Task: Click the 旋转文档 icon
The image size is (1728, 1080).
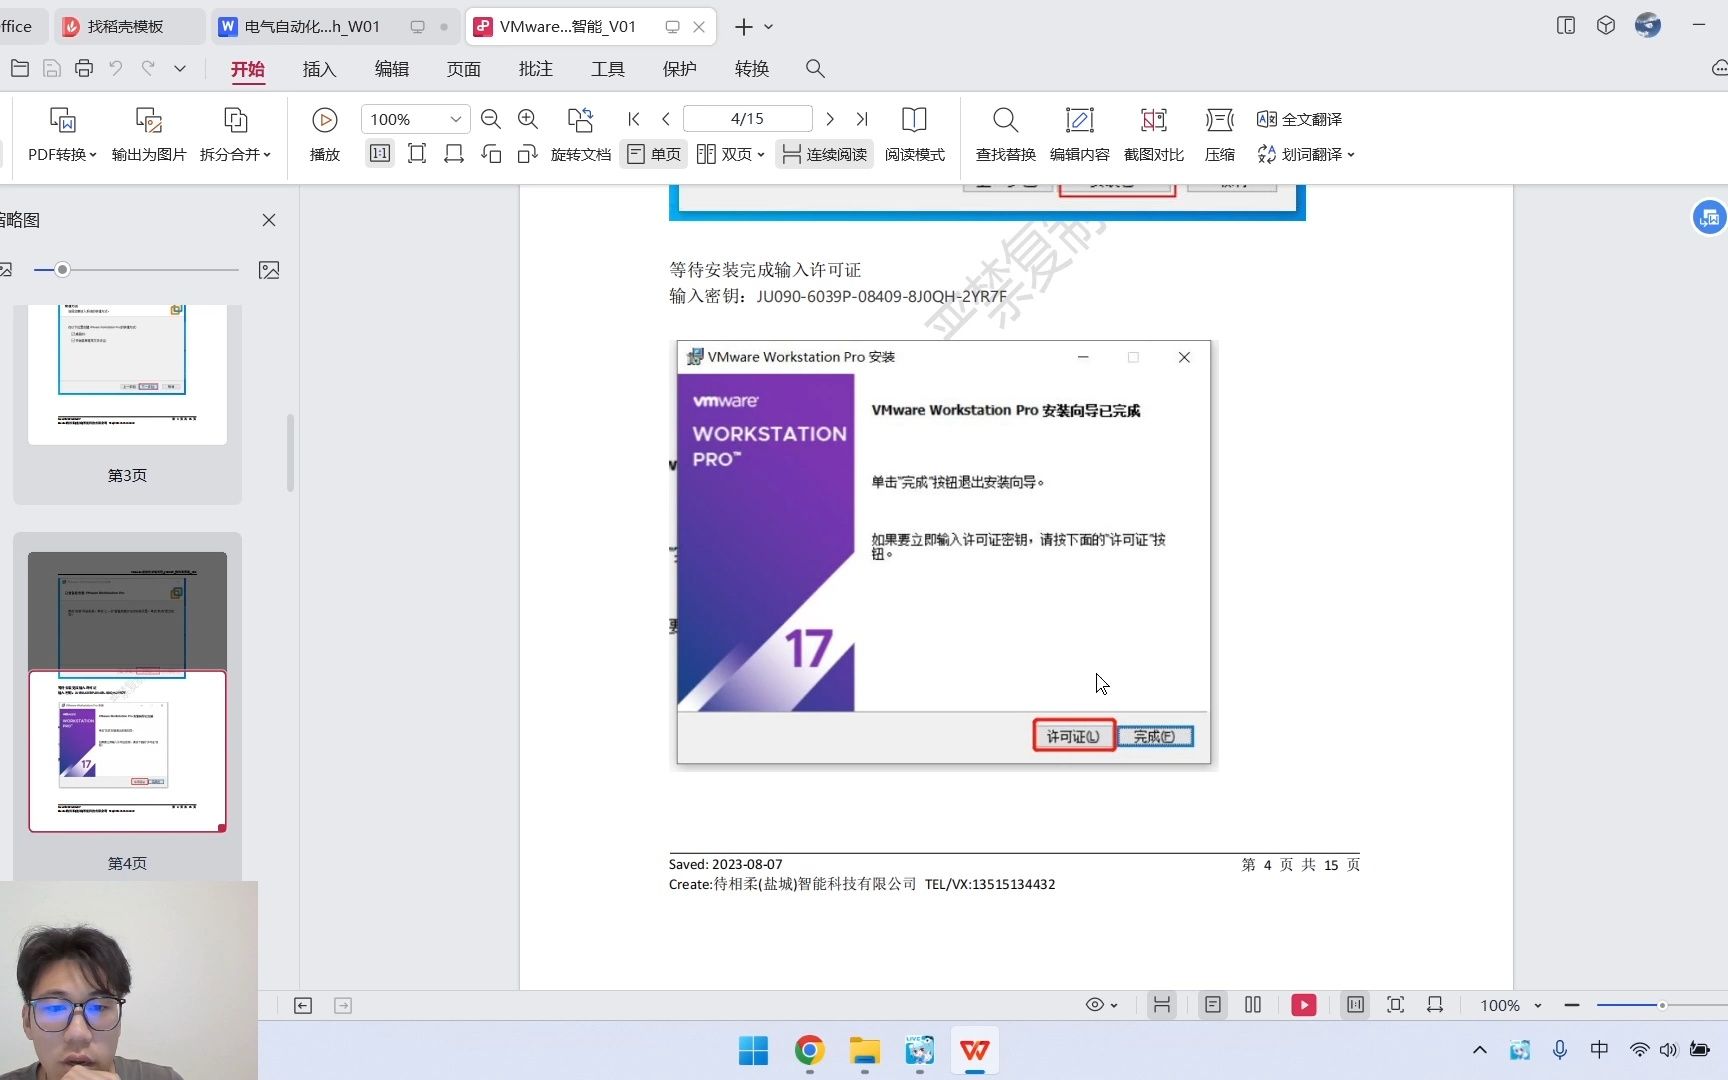Action: 580,120
